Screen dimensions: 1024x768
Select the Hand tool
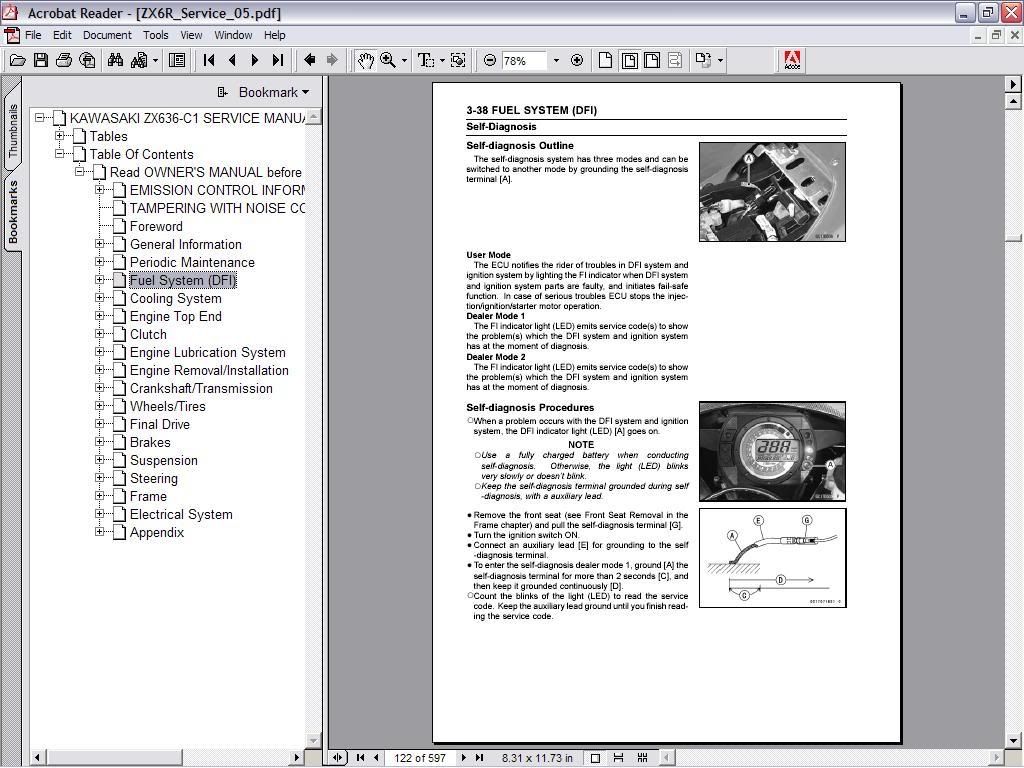(x=365, y=61)
